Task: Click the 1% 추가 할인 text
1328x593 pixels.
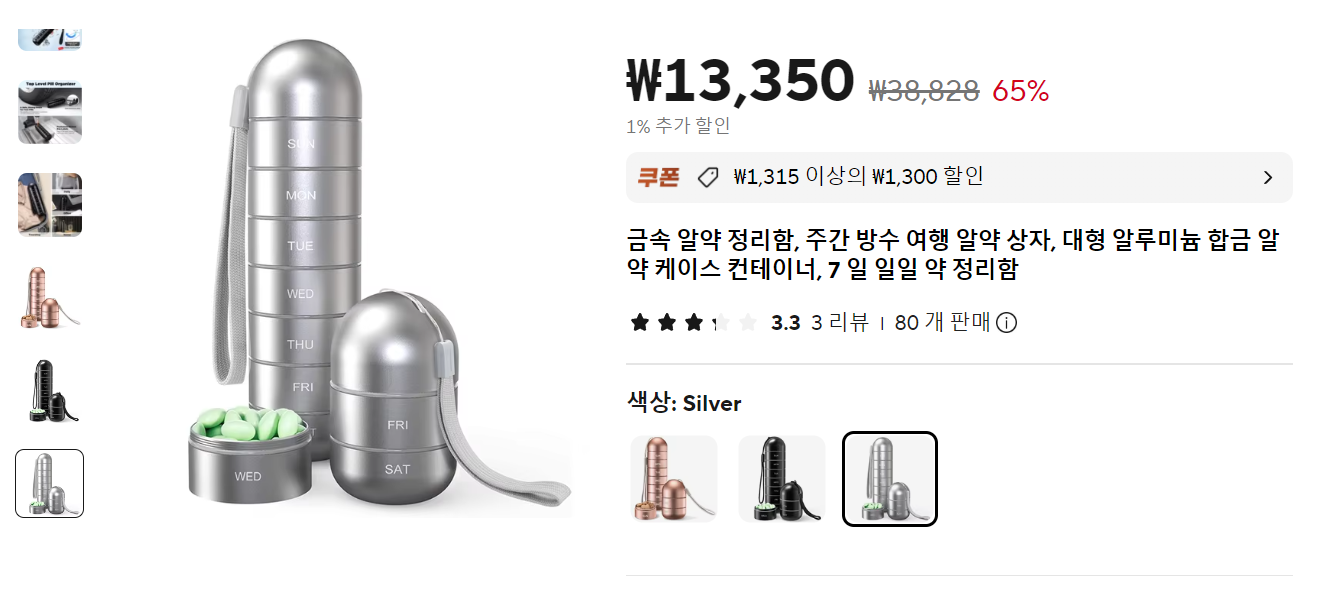Action: [x=678, y=126]
